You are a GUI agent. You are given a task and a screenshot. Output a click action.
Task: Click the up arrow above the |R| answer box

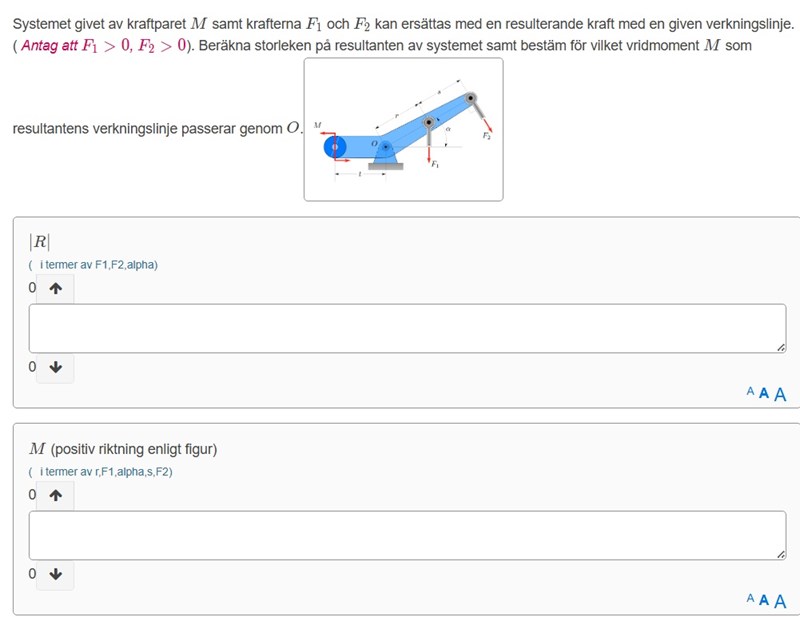click(55, 288)
